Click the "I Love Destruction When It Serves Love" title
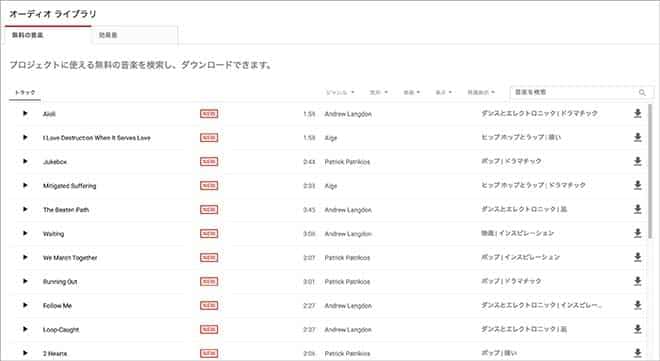Image resolution: width=660 pixels, height=361 pixels. click(x=97, y=138)
